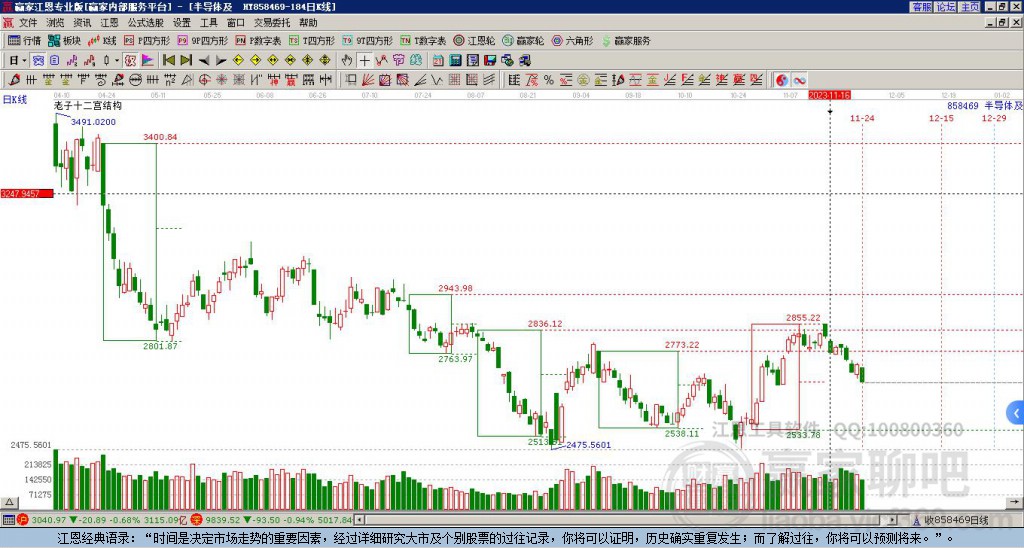The height and width of the screenshot is (548, 1024).
Task: Open the calendar icon
Action: coord(438,61)
